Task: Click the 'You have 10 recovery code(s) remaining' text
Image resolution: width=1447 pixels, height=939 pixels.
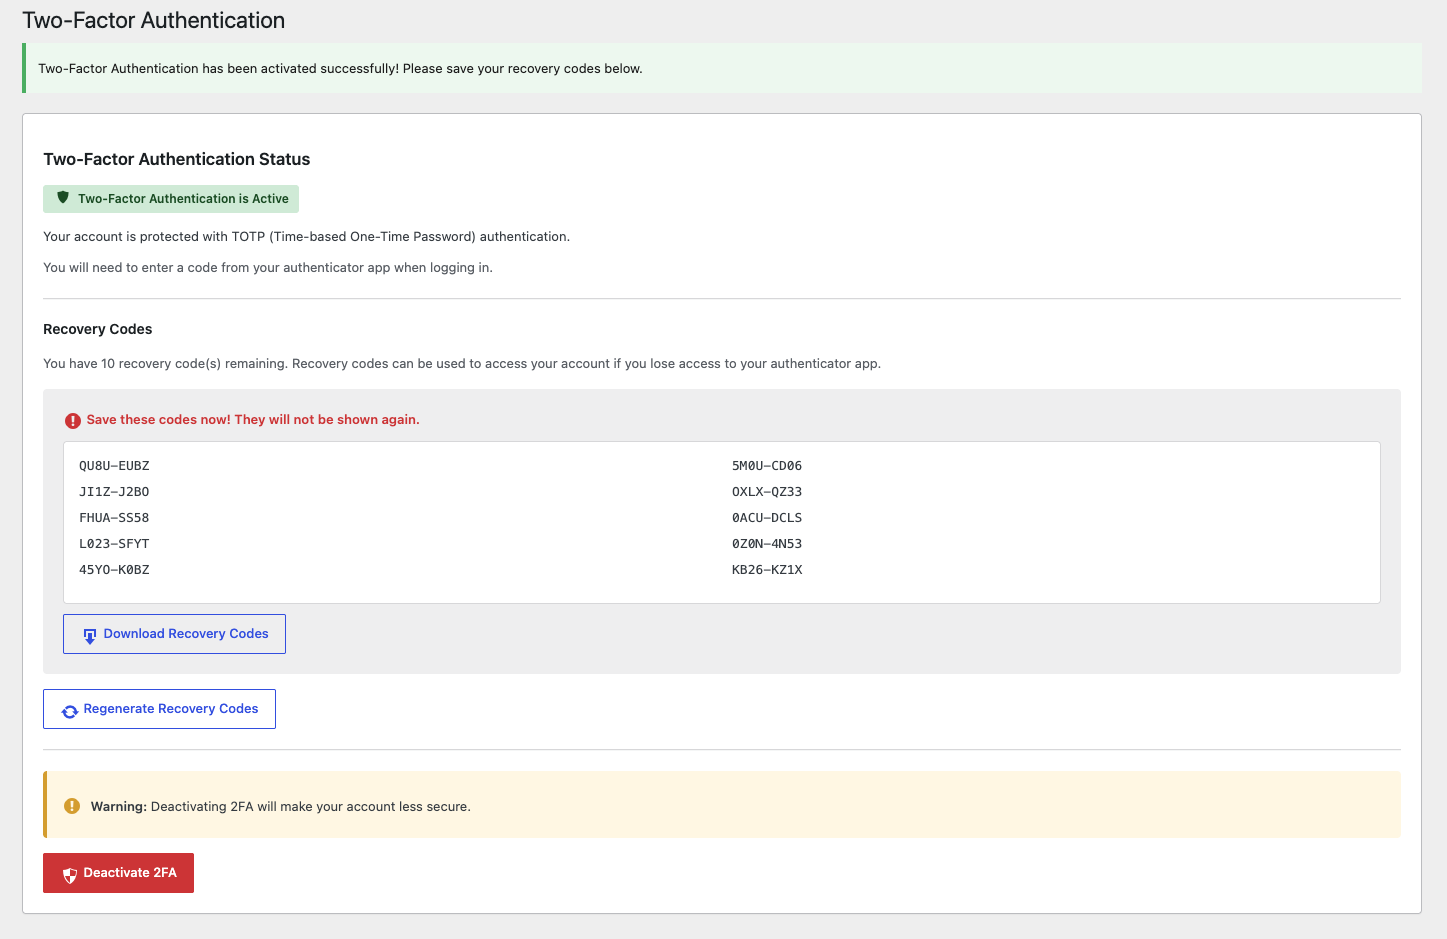Action: coord(462,364)
